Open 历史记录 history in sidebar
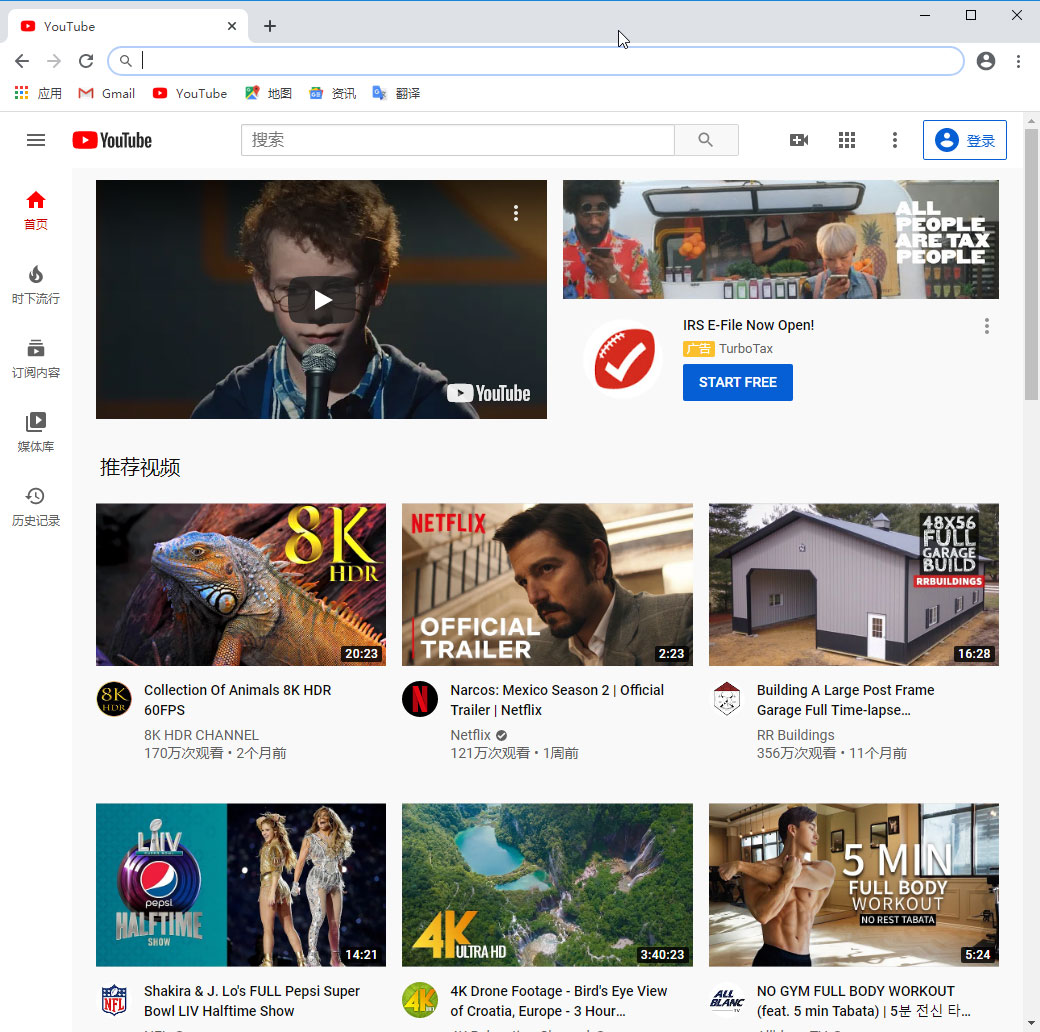This screenshot has height=1032, width=1040. [36, 507]
